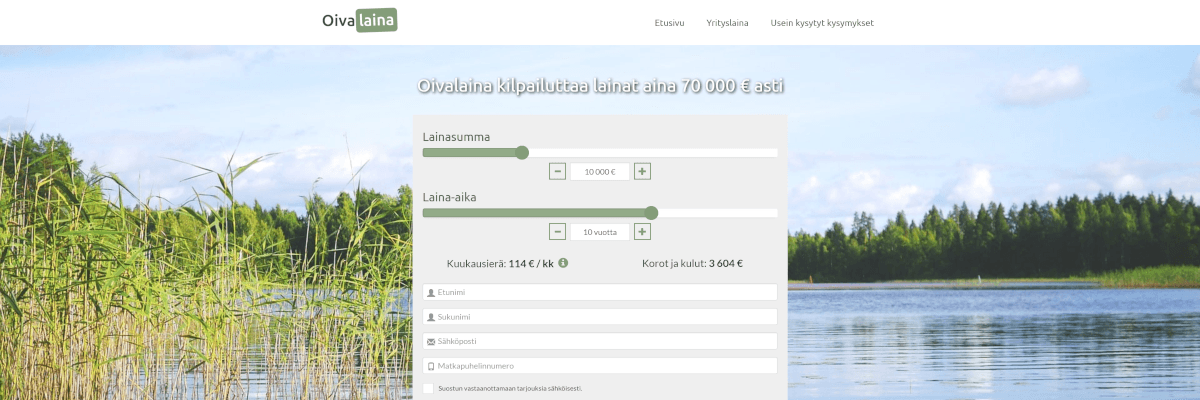Focus the Sukunimi input field
Viewport: 1200px width, 400px height.
(x=600, y=316)
